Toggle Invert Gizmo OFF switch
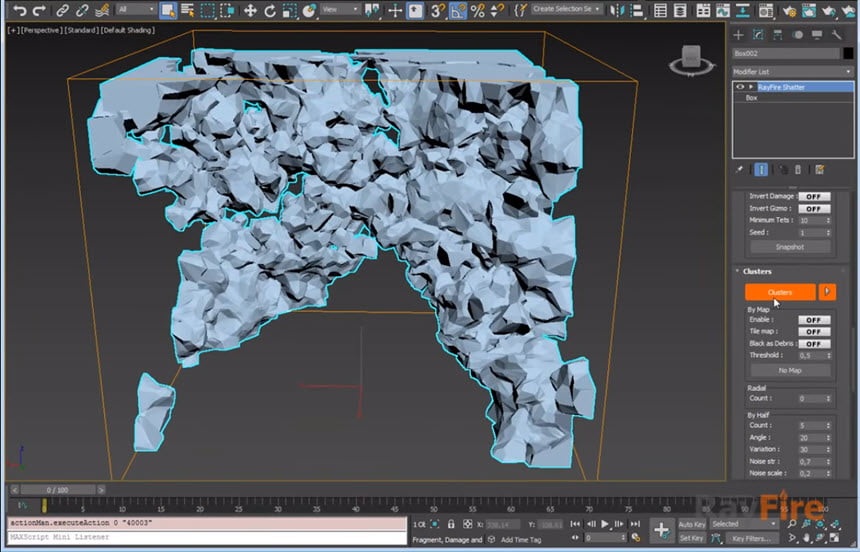860x552 pixels. (x=814, y=209)
